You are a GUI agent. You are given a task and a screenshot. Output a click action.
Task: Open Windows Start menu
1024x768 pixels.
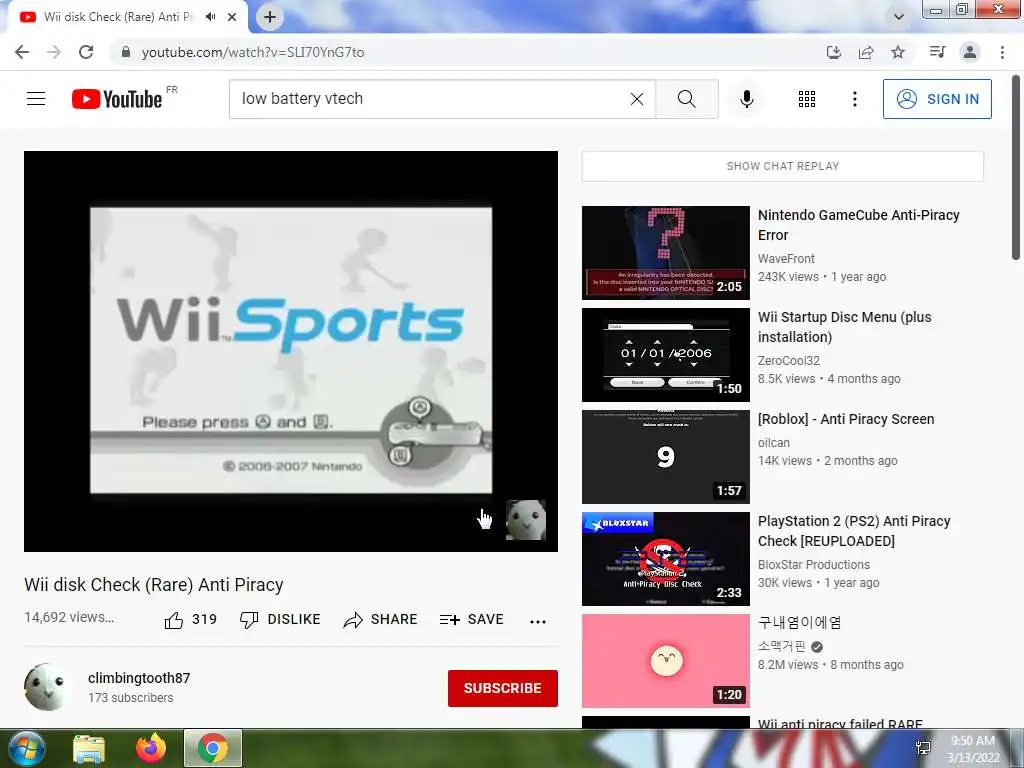(25, 748)
